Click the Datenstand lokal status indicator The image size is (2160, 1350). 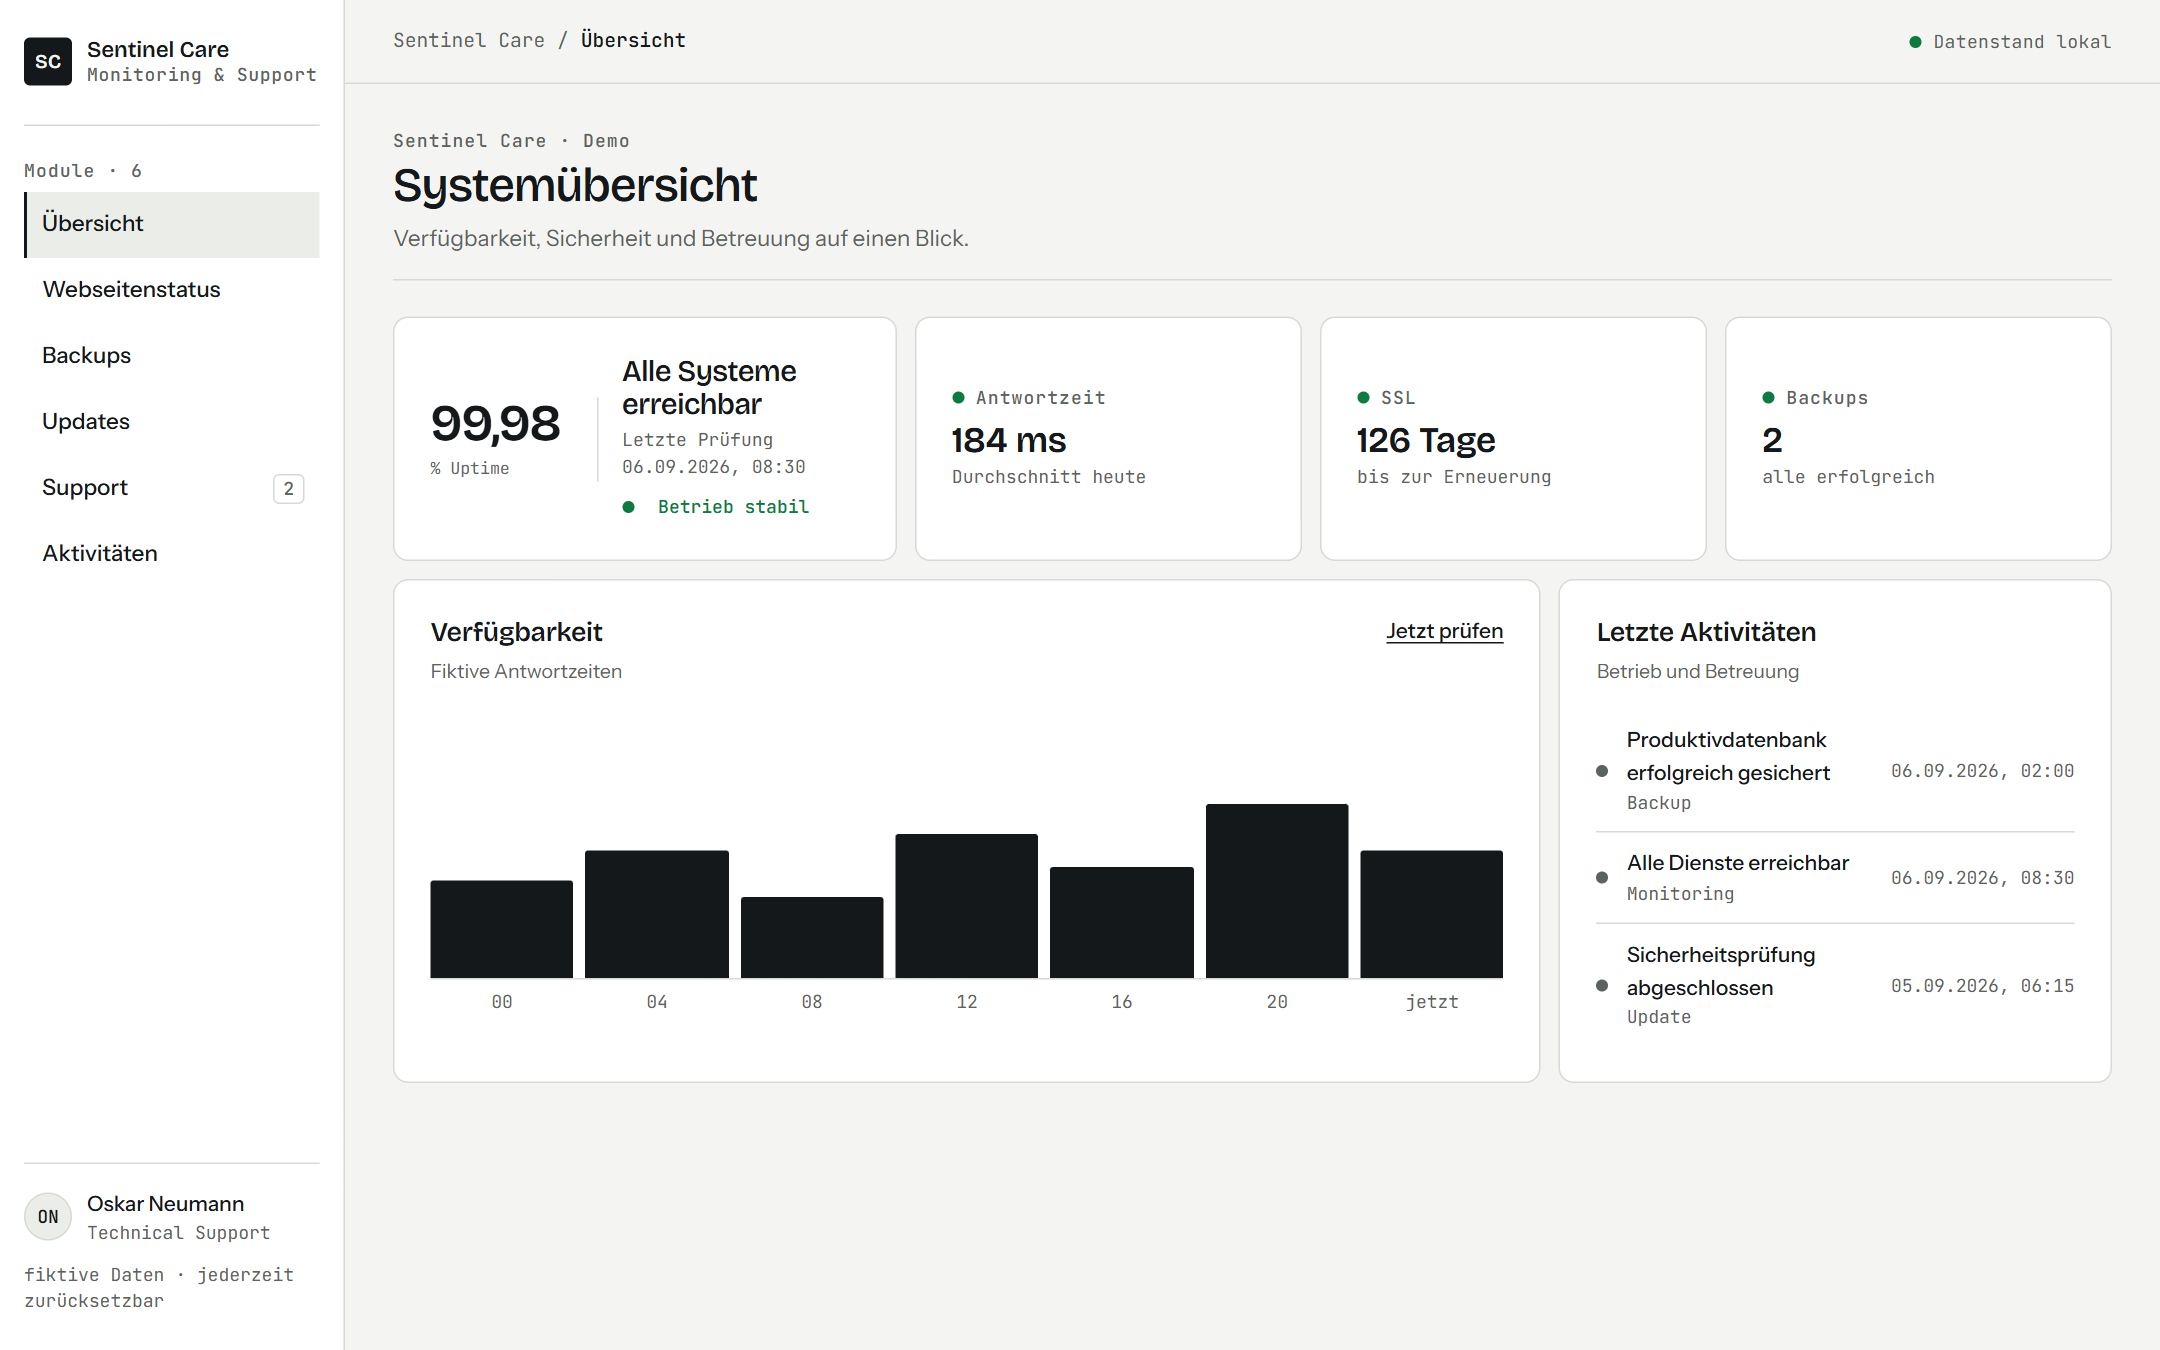(x=2010, y=42)
